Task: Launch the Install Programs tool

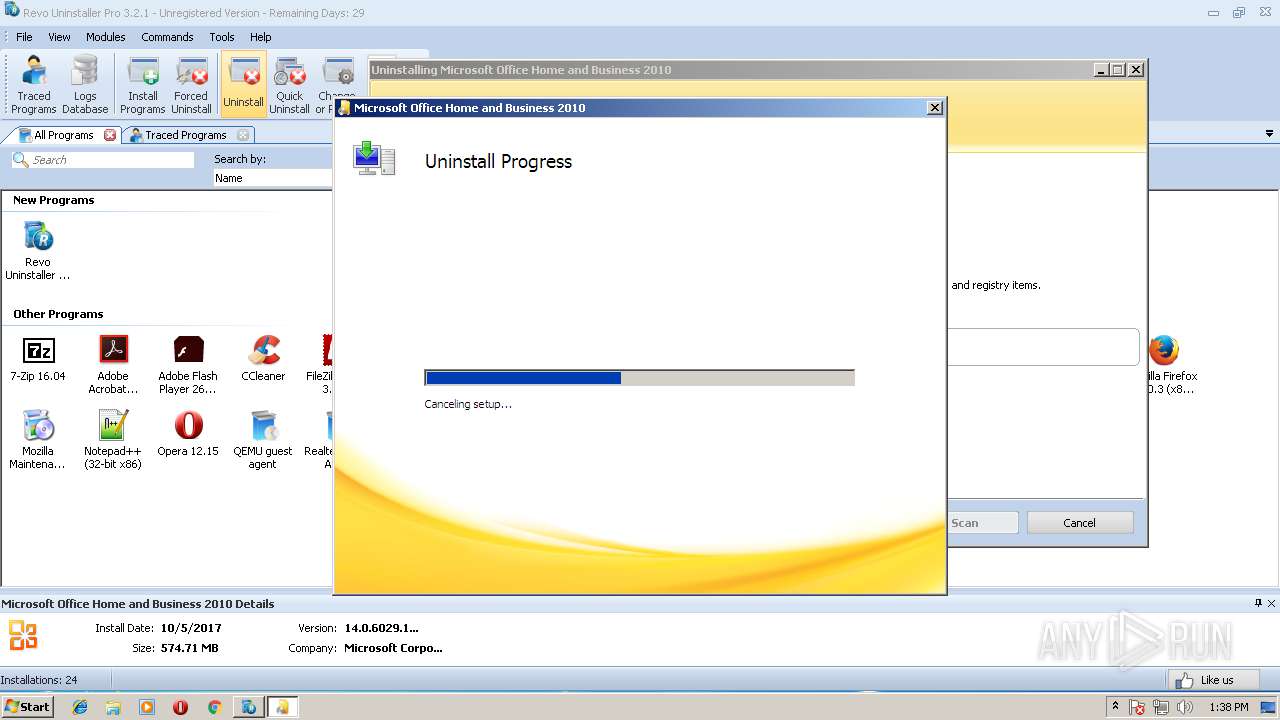Action: (x=143, y=85)
